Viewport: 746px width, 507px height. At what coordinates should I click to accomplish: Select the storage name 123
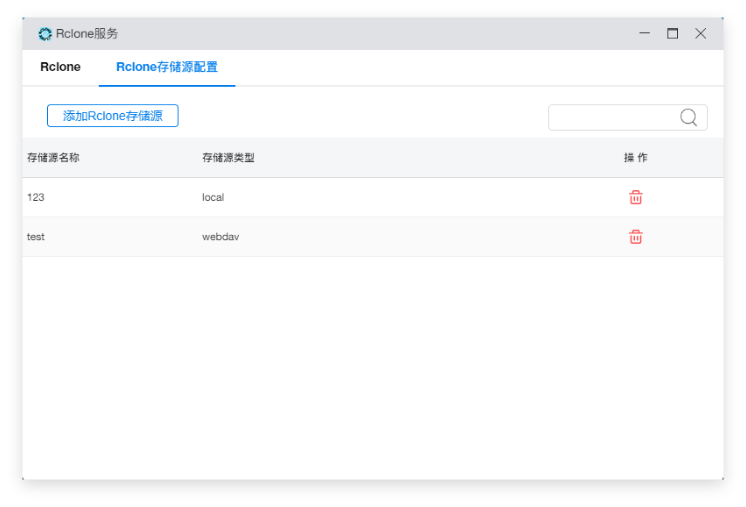coord(36,197)
